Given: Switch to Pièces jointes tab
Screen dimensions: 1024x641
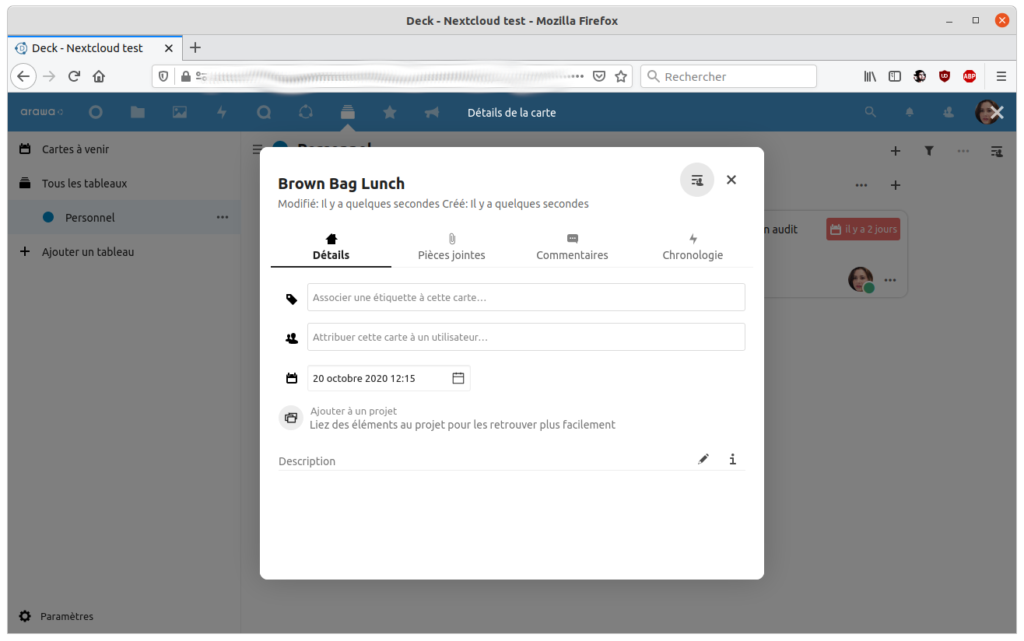Looking at the screenshot, I should [451, 247].
